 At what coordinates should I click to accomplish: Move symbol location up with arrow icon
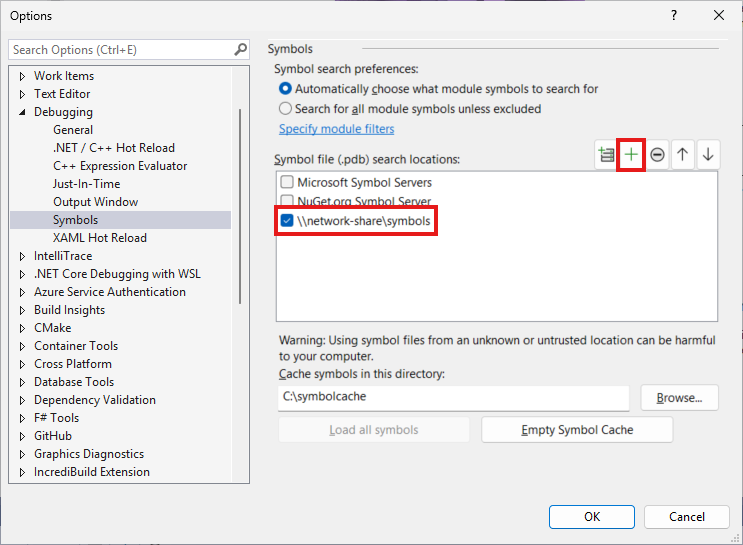(x=682, y=155)
